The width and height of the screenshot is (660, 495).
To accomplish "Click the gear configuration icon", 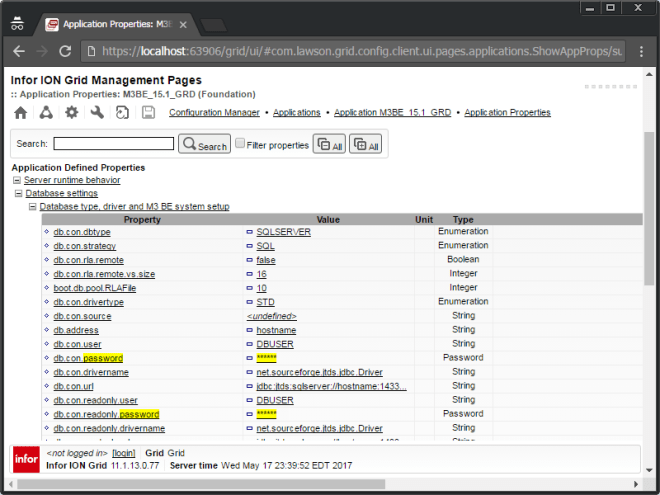I will tap(72, 113).
